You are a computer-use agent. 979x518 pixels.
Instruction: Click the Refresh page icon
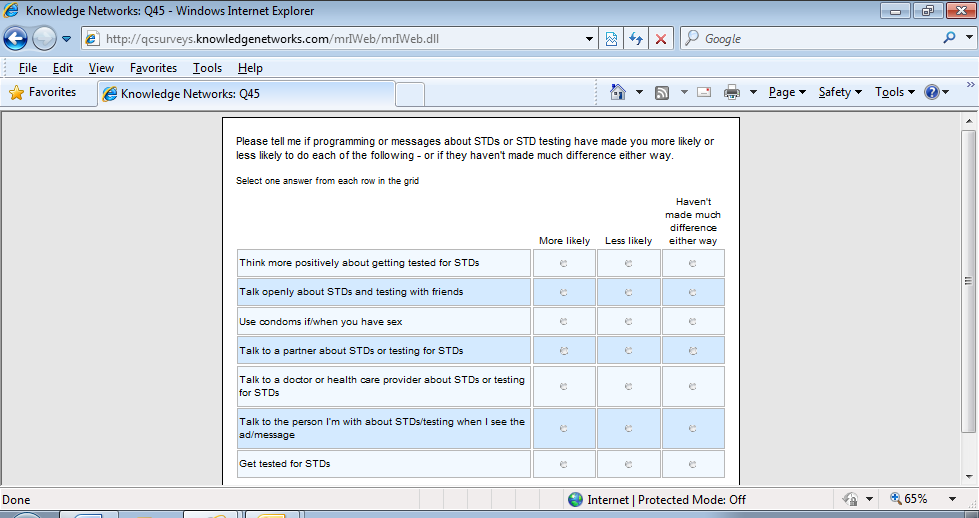(636, 39)
